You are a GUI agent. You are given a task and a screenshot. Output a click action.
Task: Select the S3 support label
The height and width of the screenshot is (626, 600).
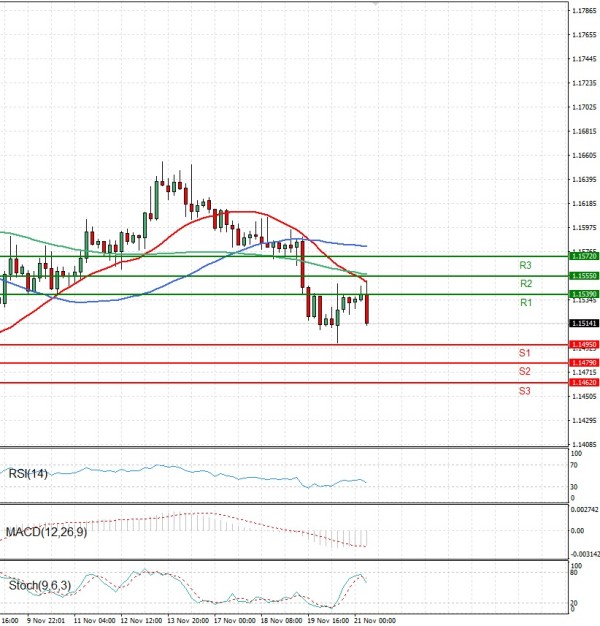tap(524, 391)
